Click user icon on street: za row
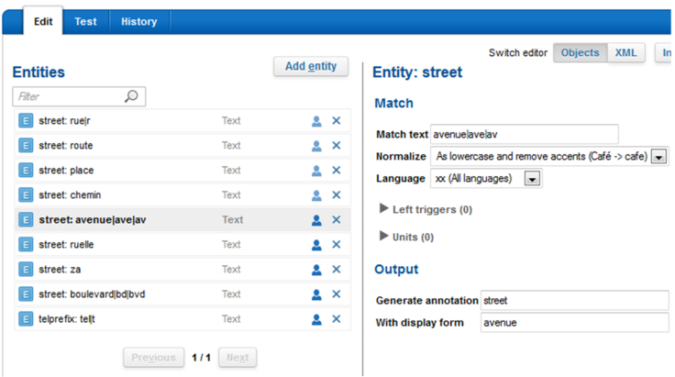This screenshot has width=675, height=377. click(x=316, y=270)
